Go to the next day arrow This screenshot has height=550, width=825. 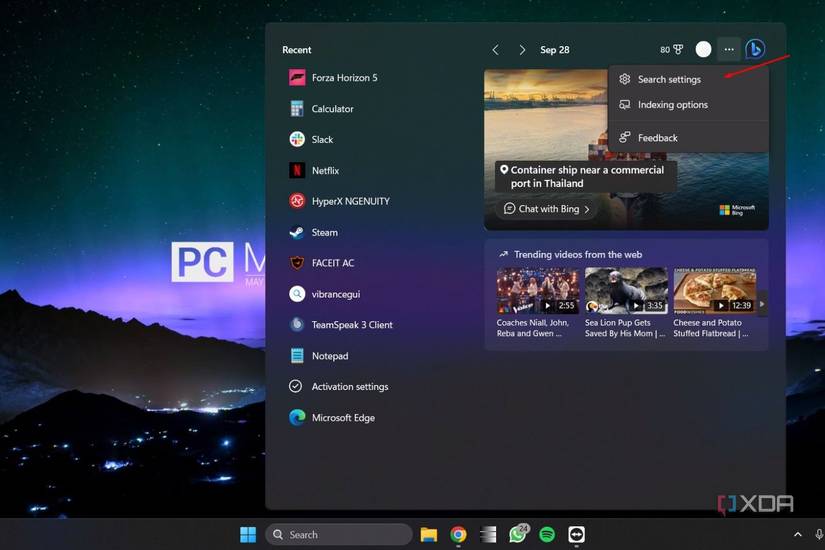(x=522, y=49)
